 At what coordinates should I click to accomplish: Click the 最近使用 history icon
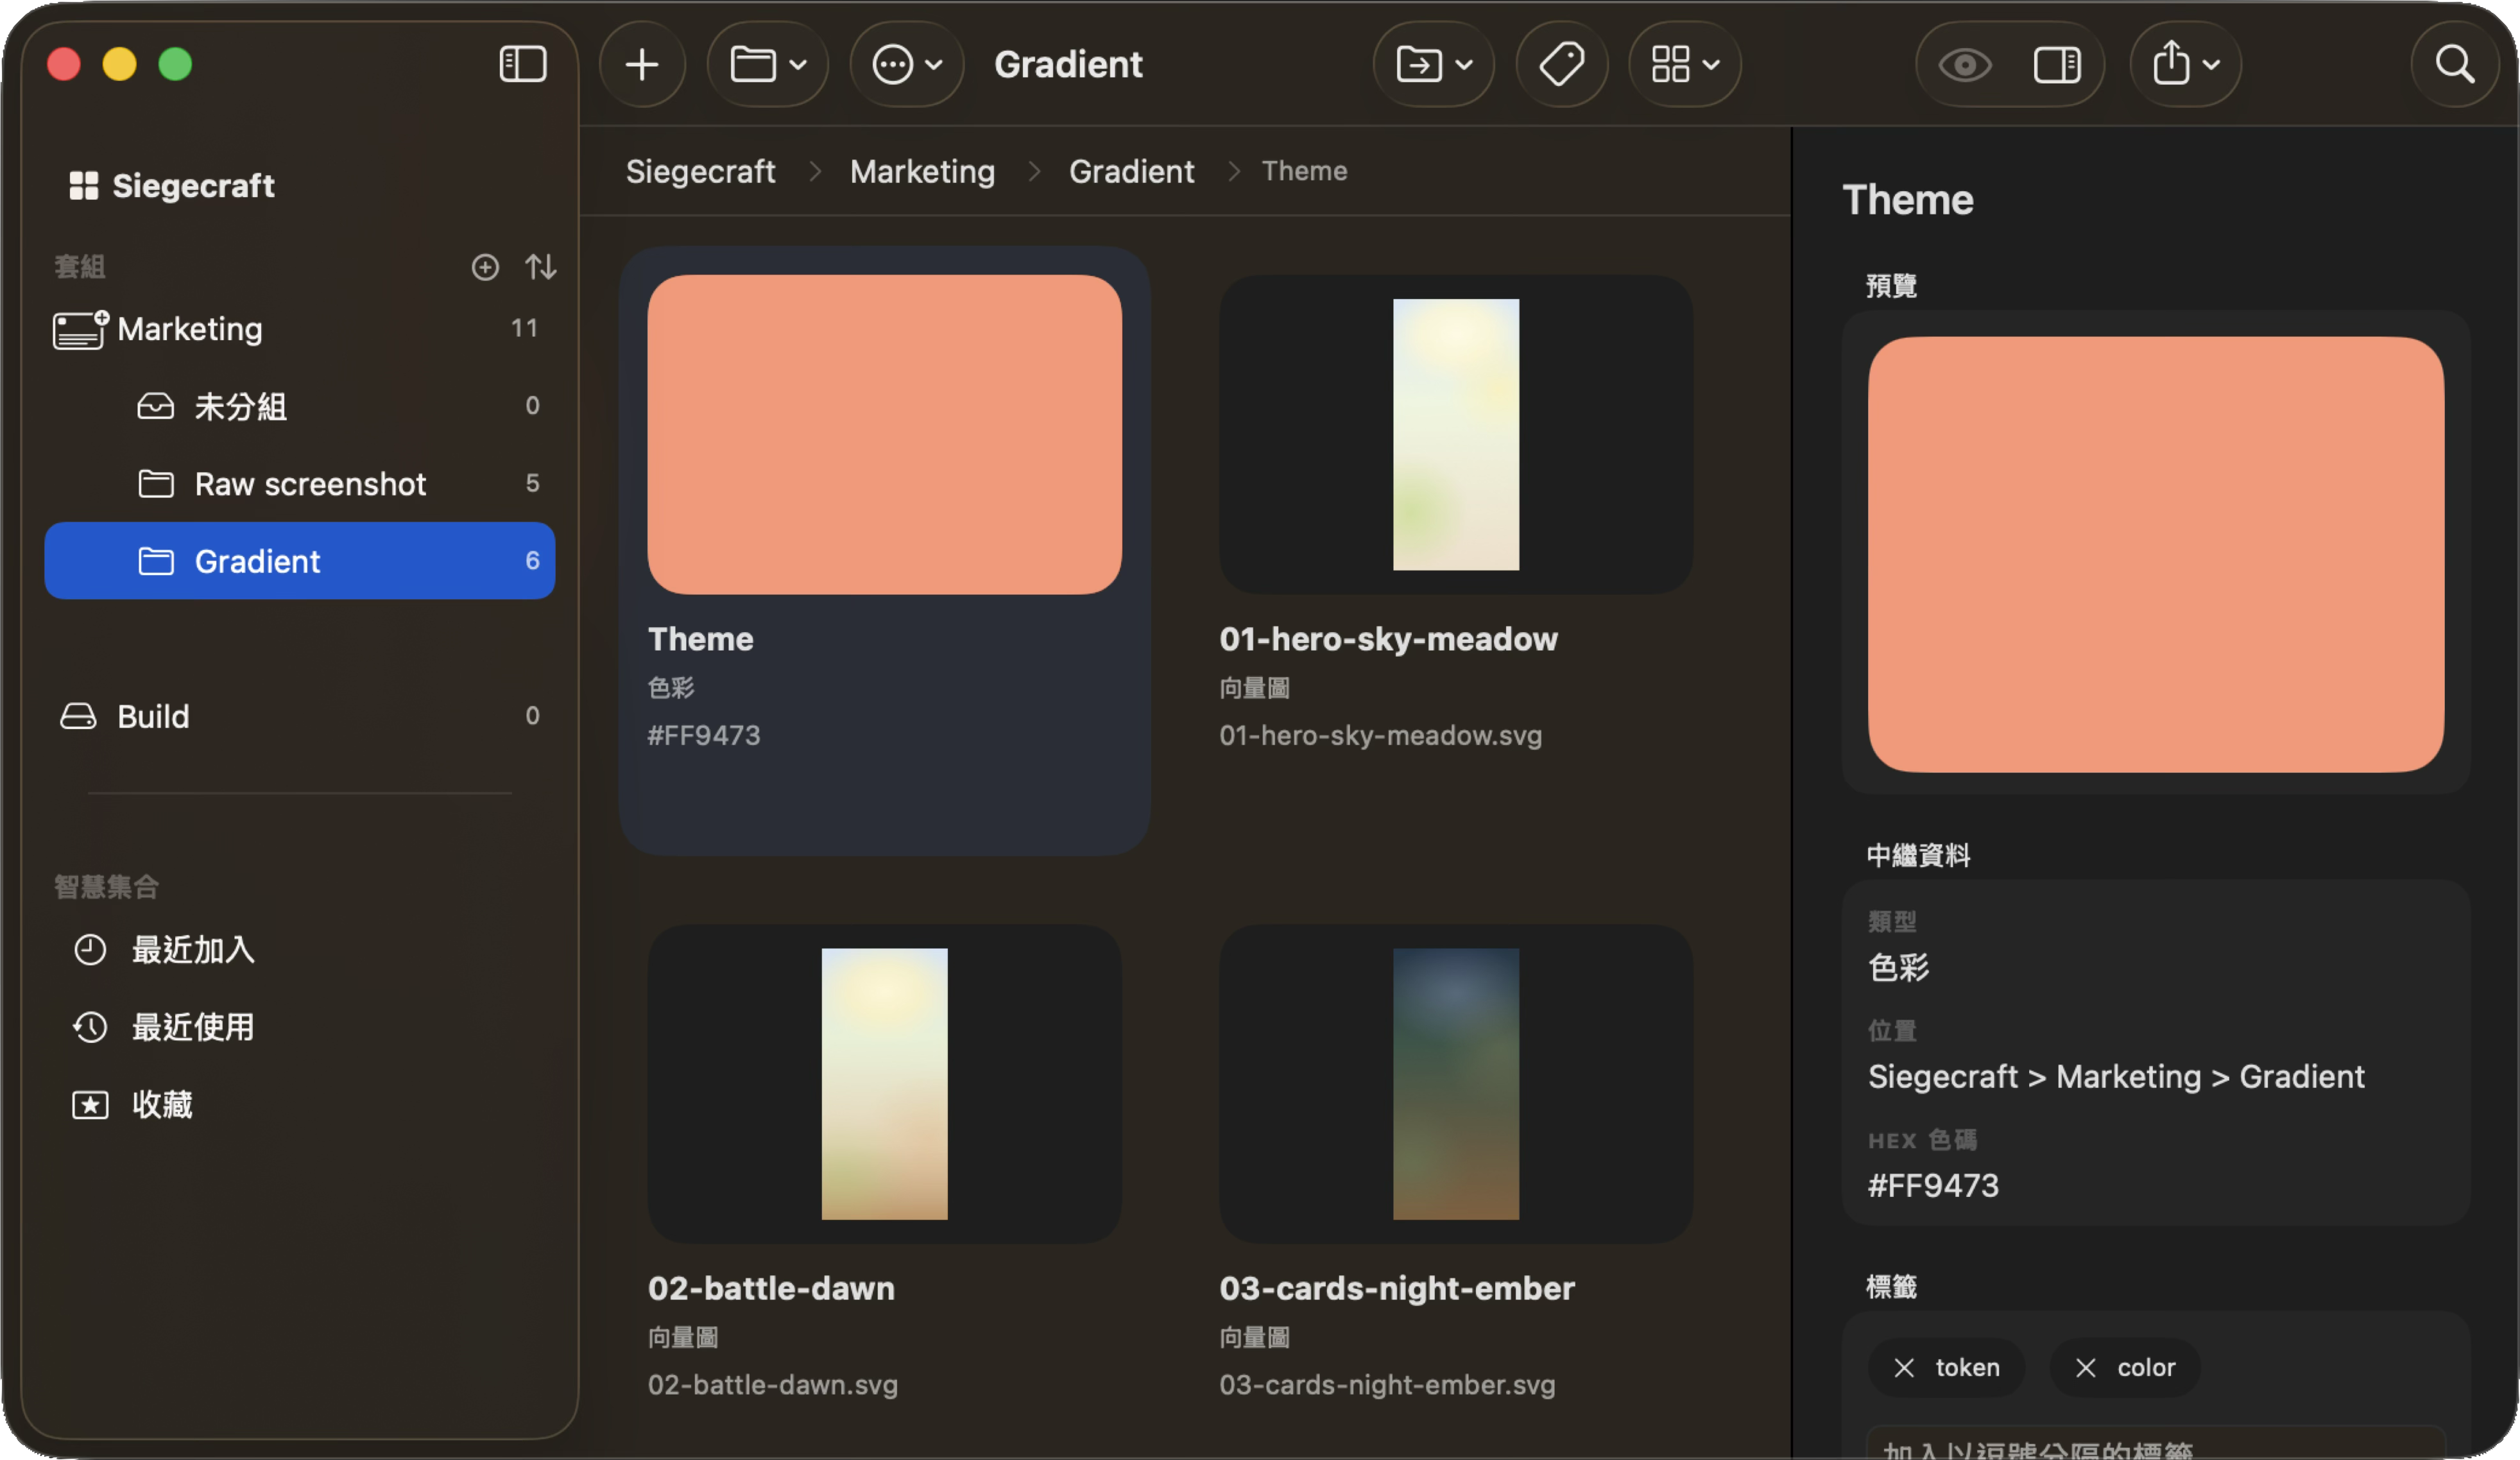pos(90,1027)
